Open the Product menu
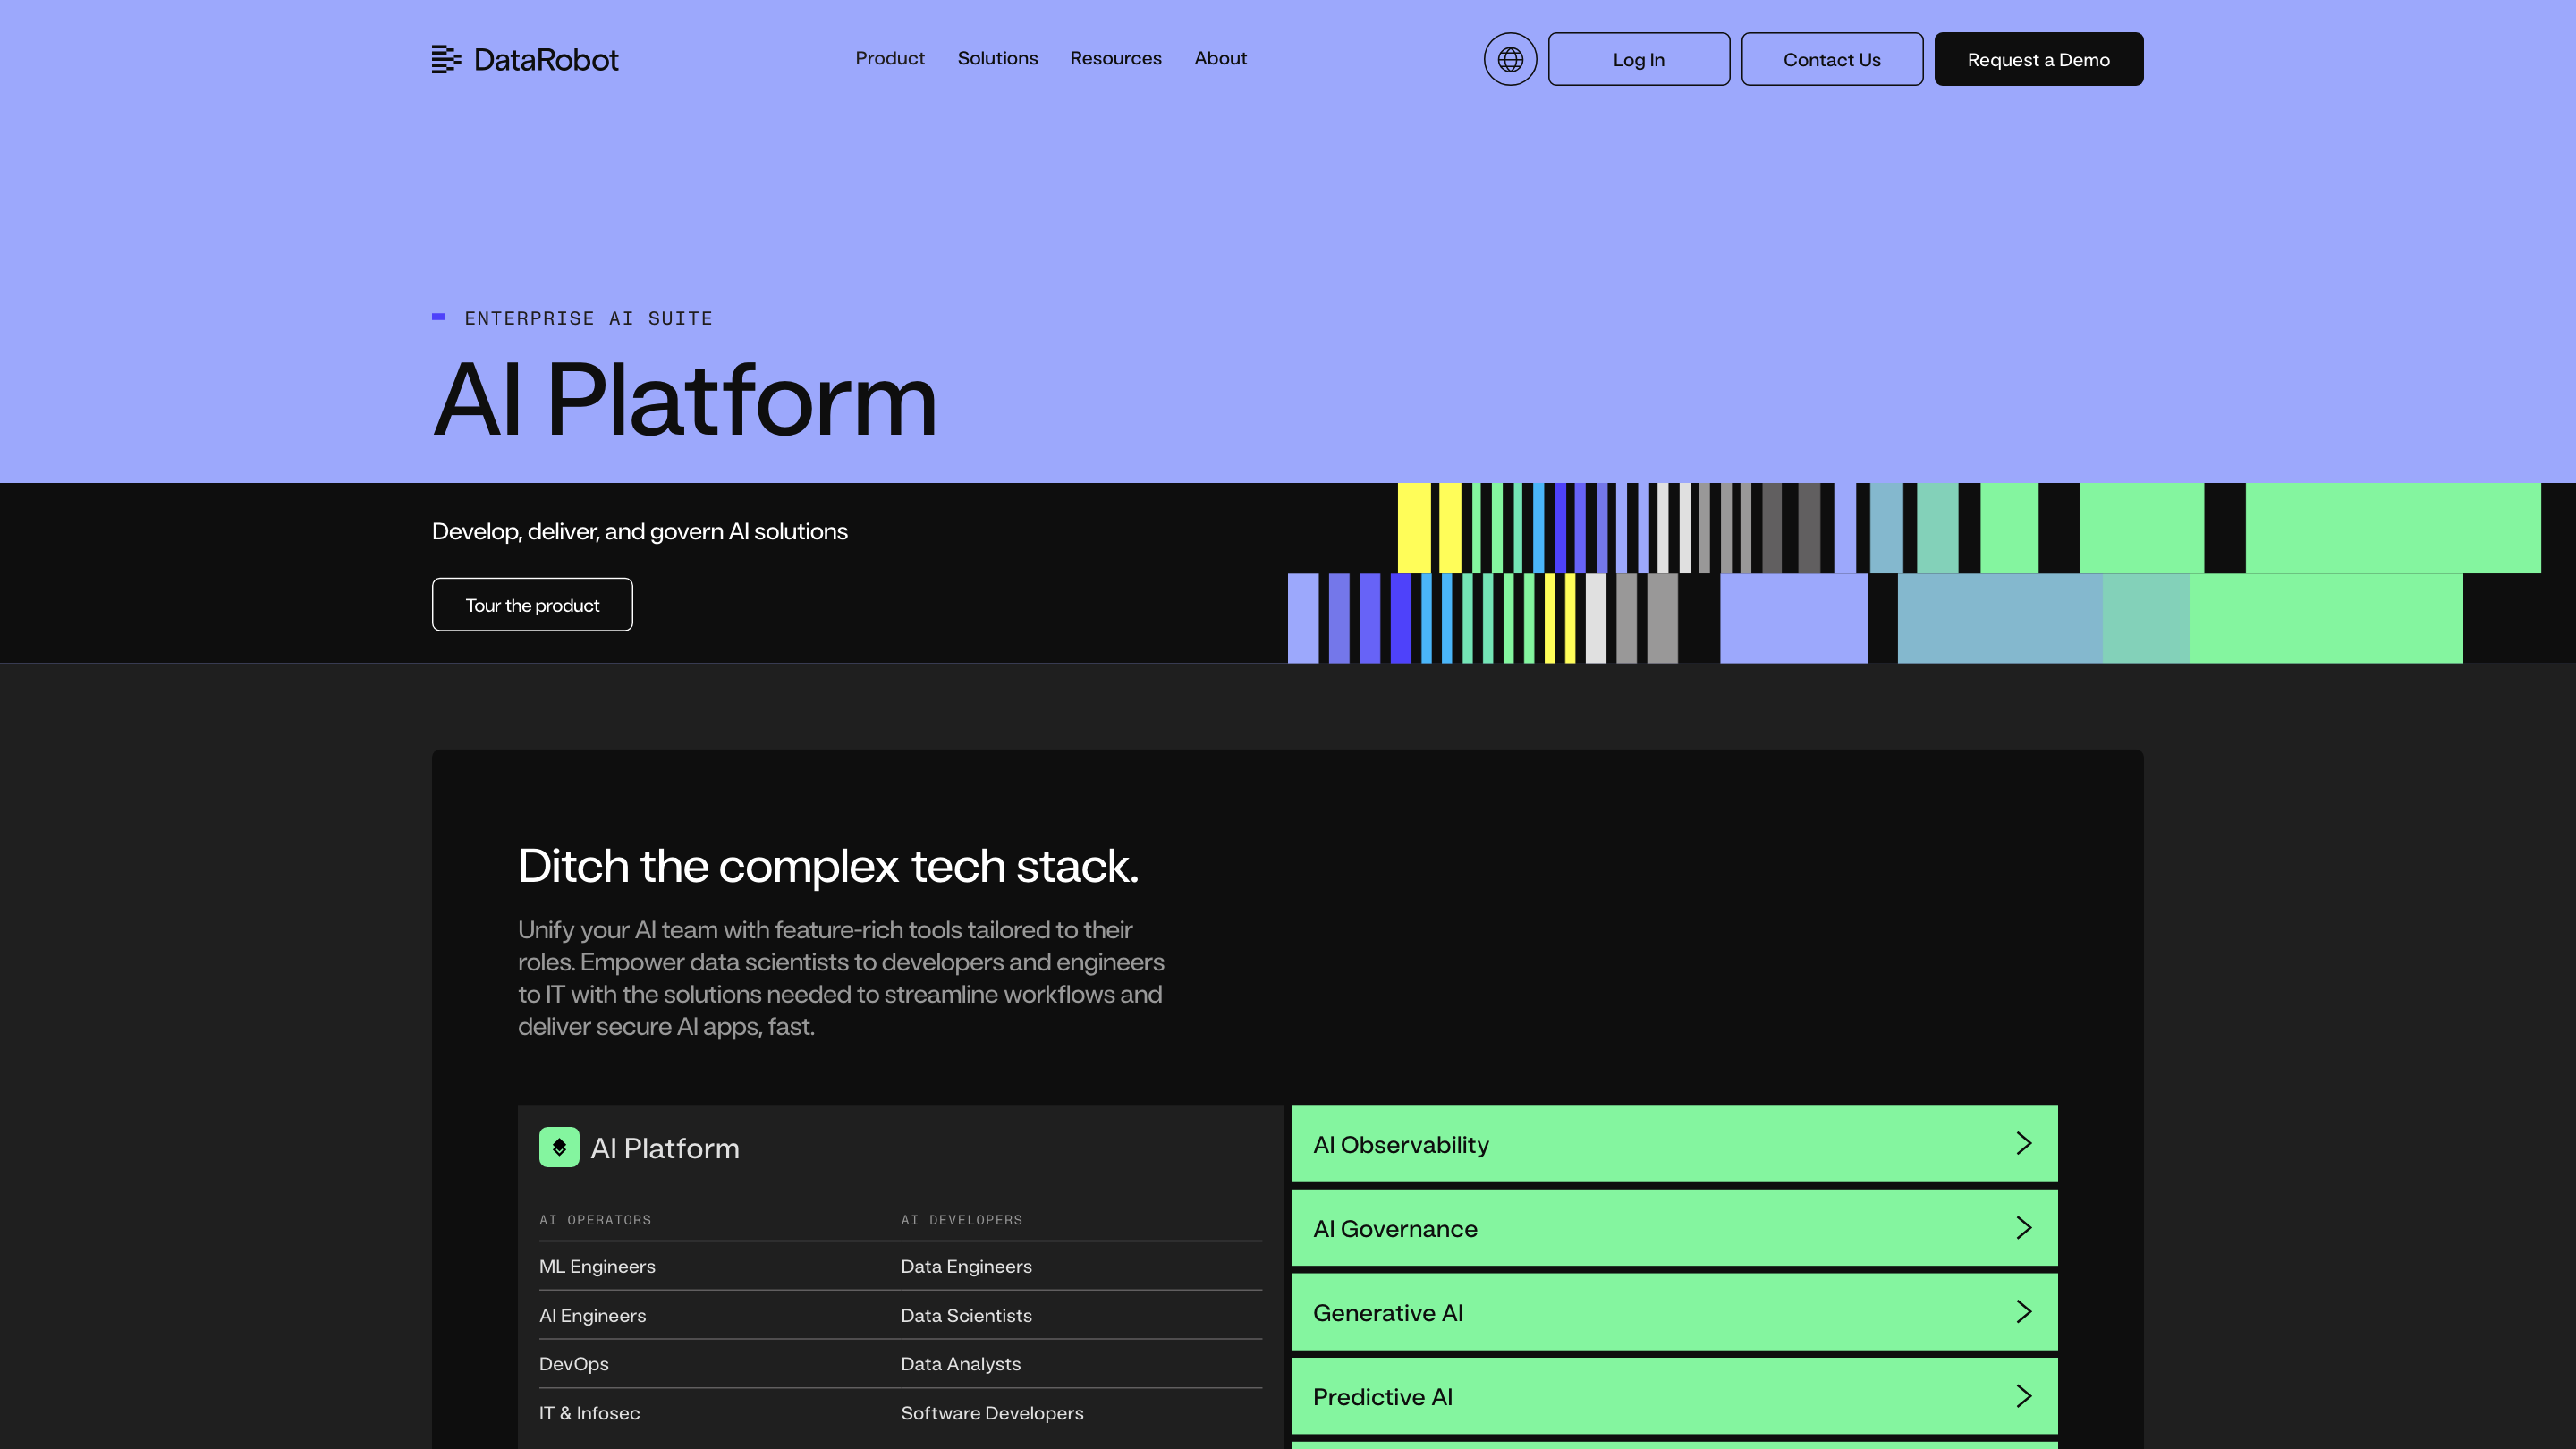2576x1449 pixels. (x=890, y=58)
